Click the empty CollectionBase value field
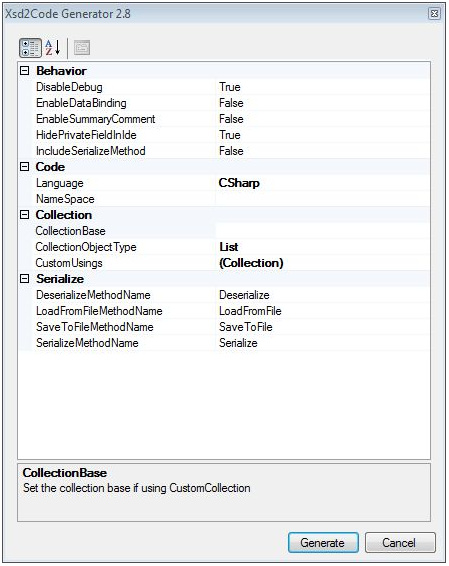 [x=322, y=231]
